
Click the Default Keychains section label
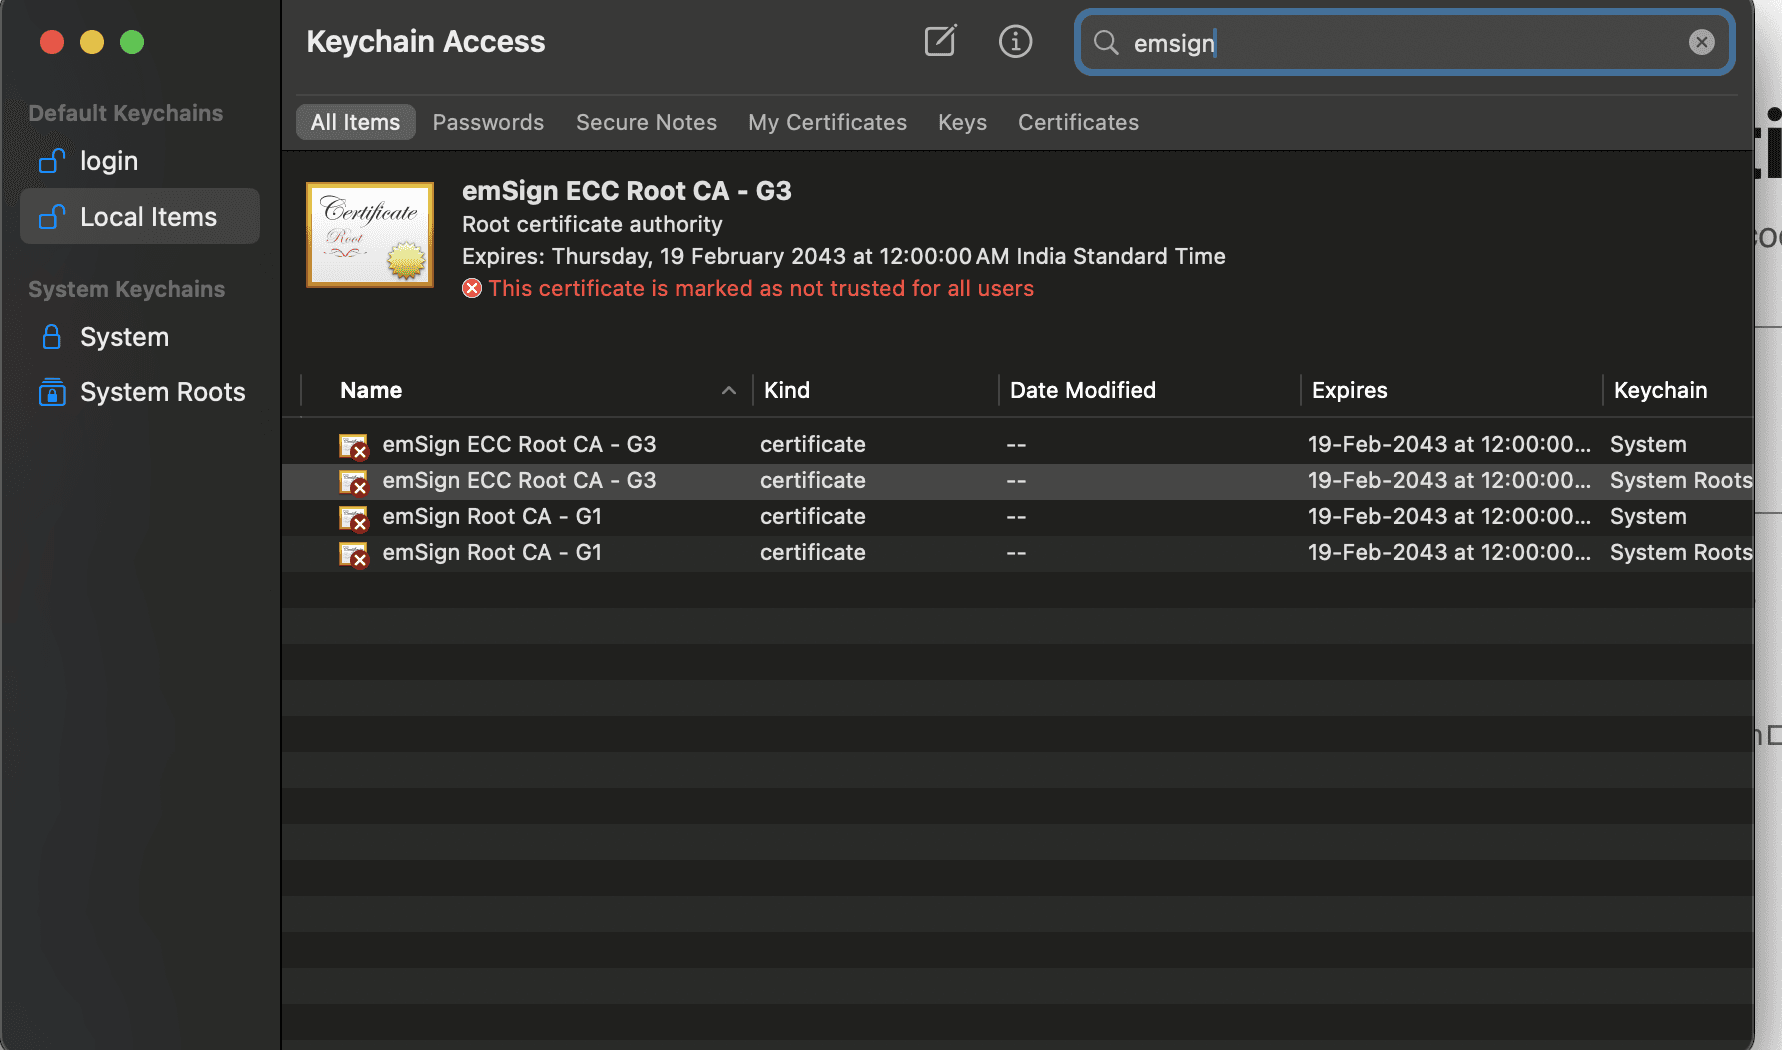click(126, 113)
